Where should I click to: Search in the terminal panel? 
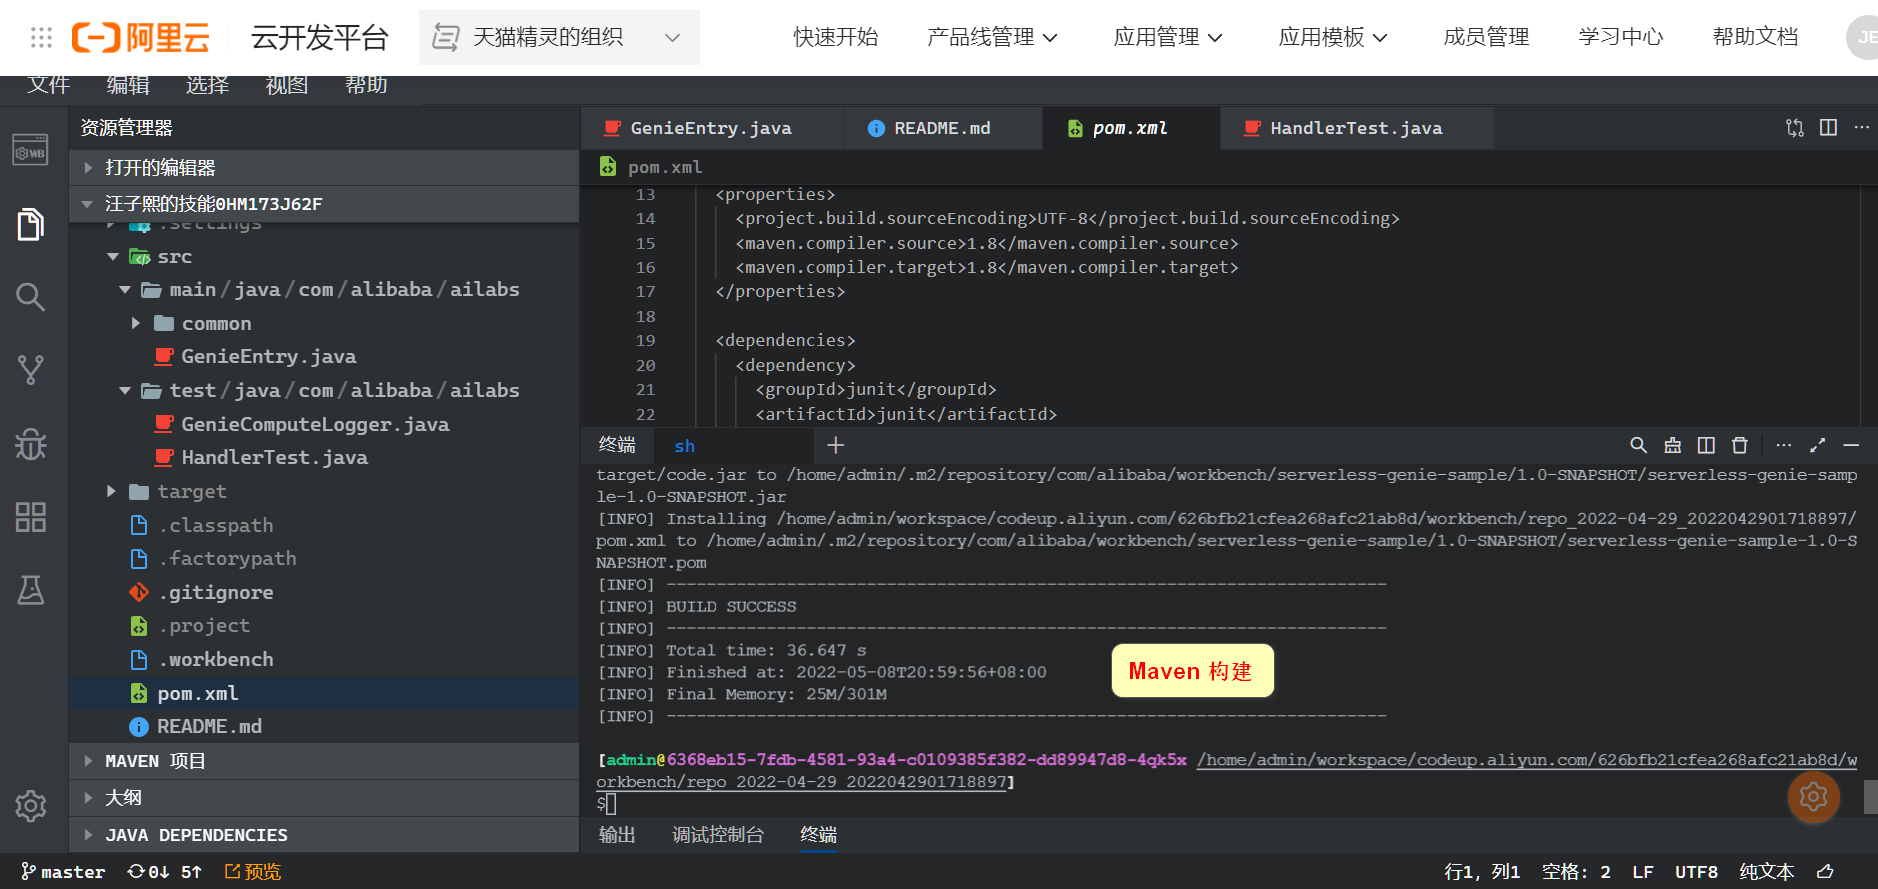pyautogui.click(x=1638, y=445)
